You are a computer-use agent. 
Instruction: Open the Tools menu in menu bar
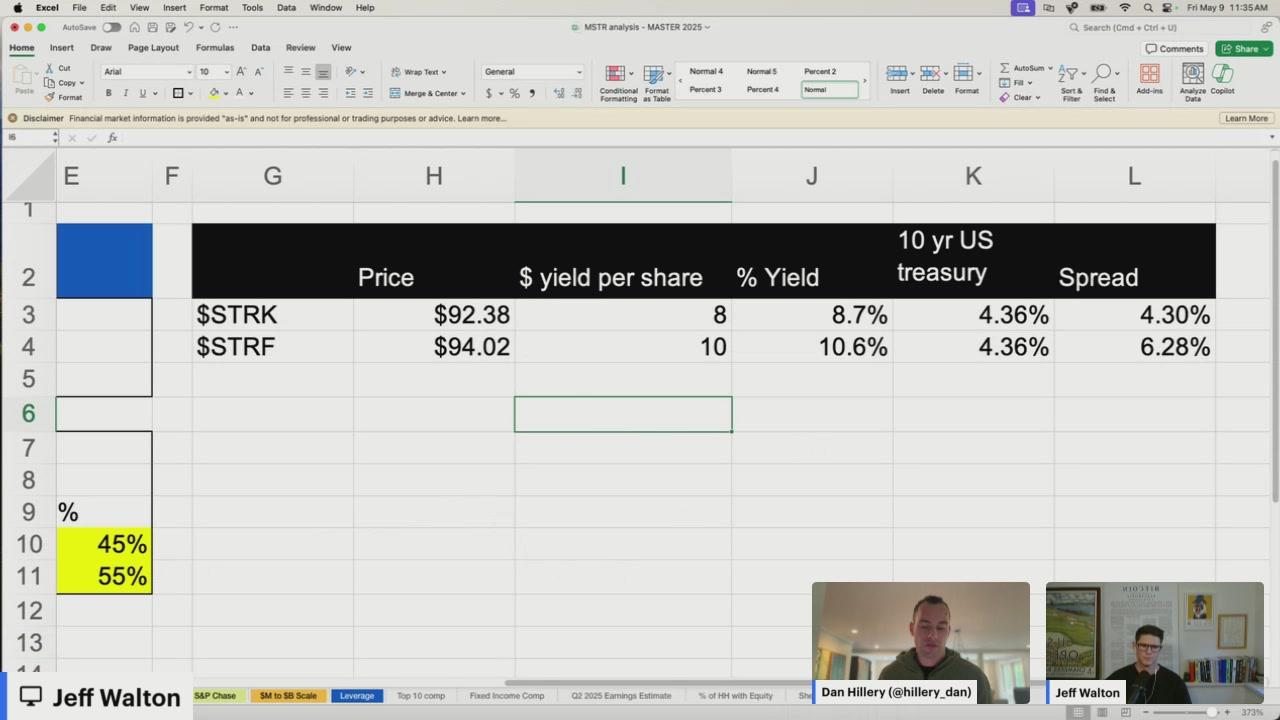pos(252,7)
